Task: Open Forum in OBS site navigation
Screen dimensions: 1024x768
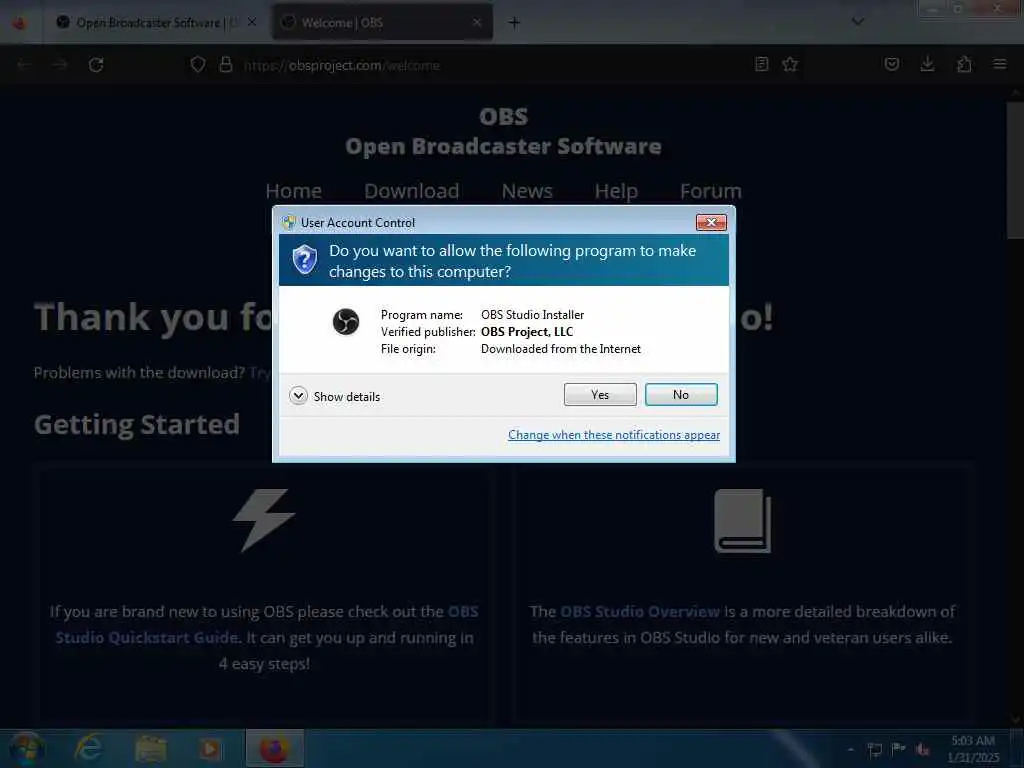Action: pyautogui.click(x=711, y=191)
